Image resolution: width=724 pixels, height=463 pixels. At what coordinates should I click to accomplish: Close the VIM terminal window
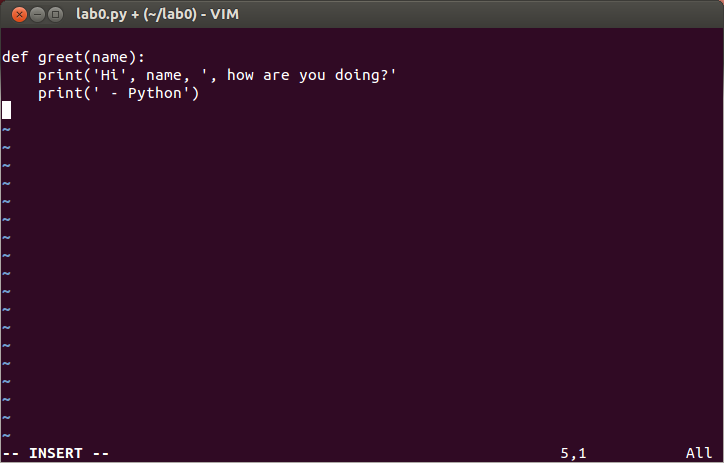15,14
